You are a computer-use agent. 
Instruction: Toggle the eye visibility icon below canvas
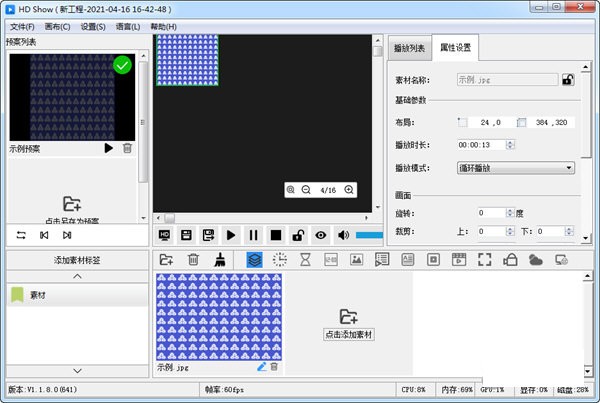point(320,235)
